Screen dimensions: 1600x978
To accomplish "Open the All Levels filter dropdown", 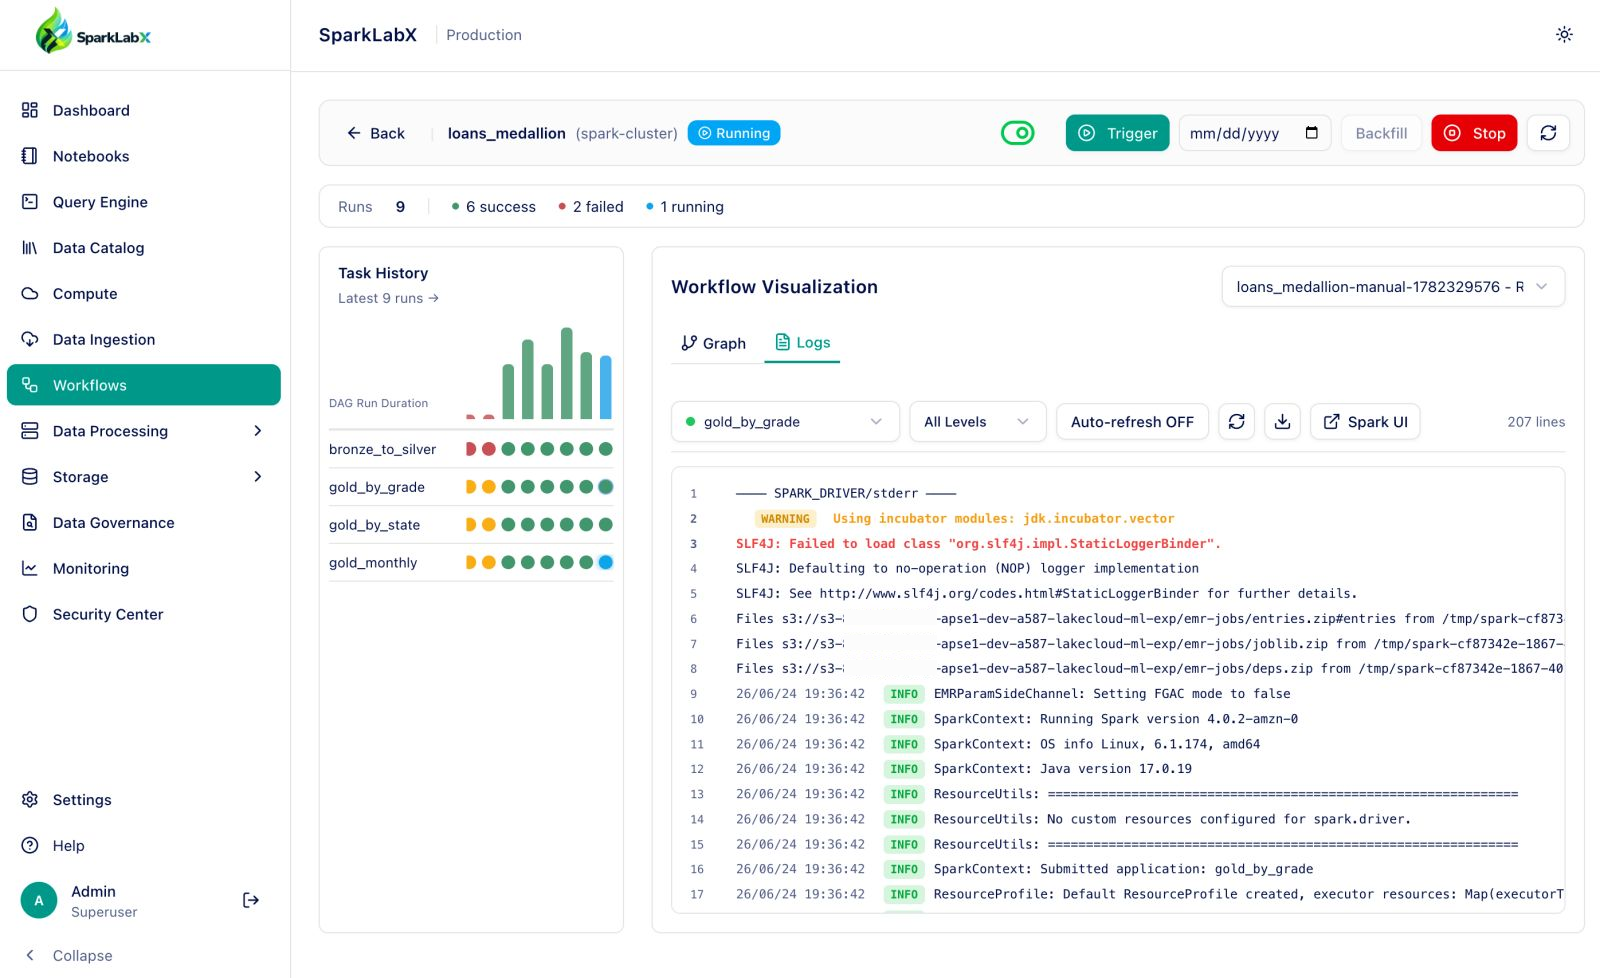I will coord(977,422).
